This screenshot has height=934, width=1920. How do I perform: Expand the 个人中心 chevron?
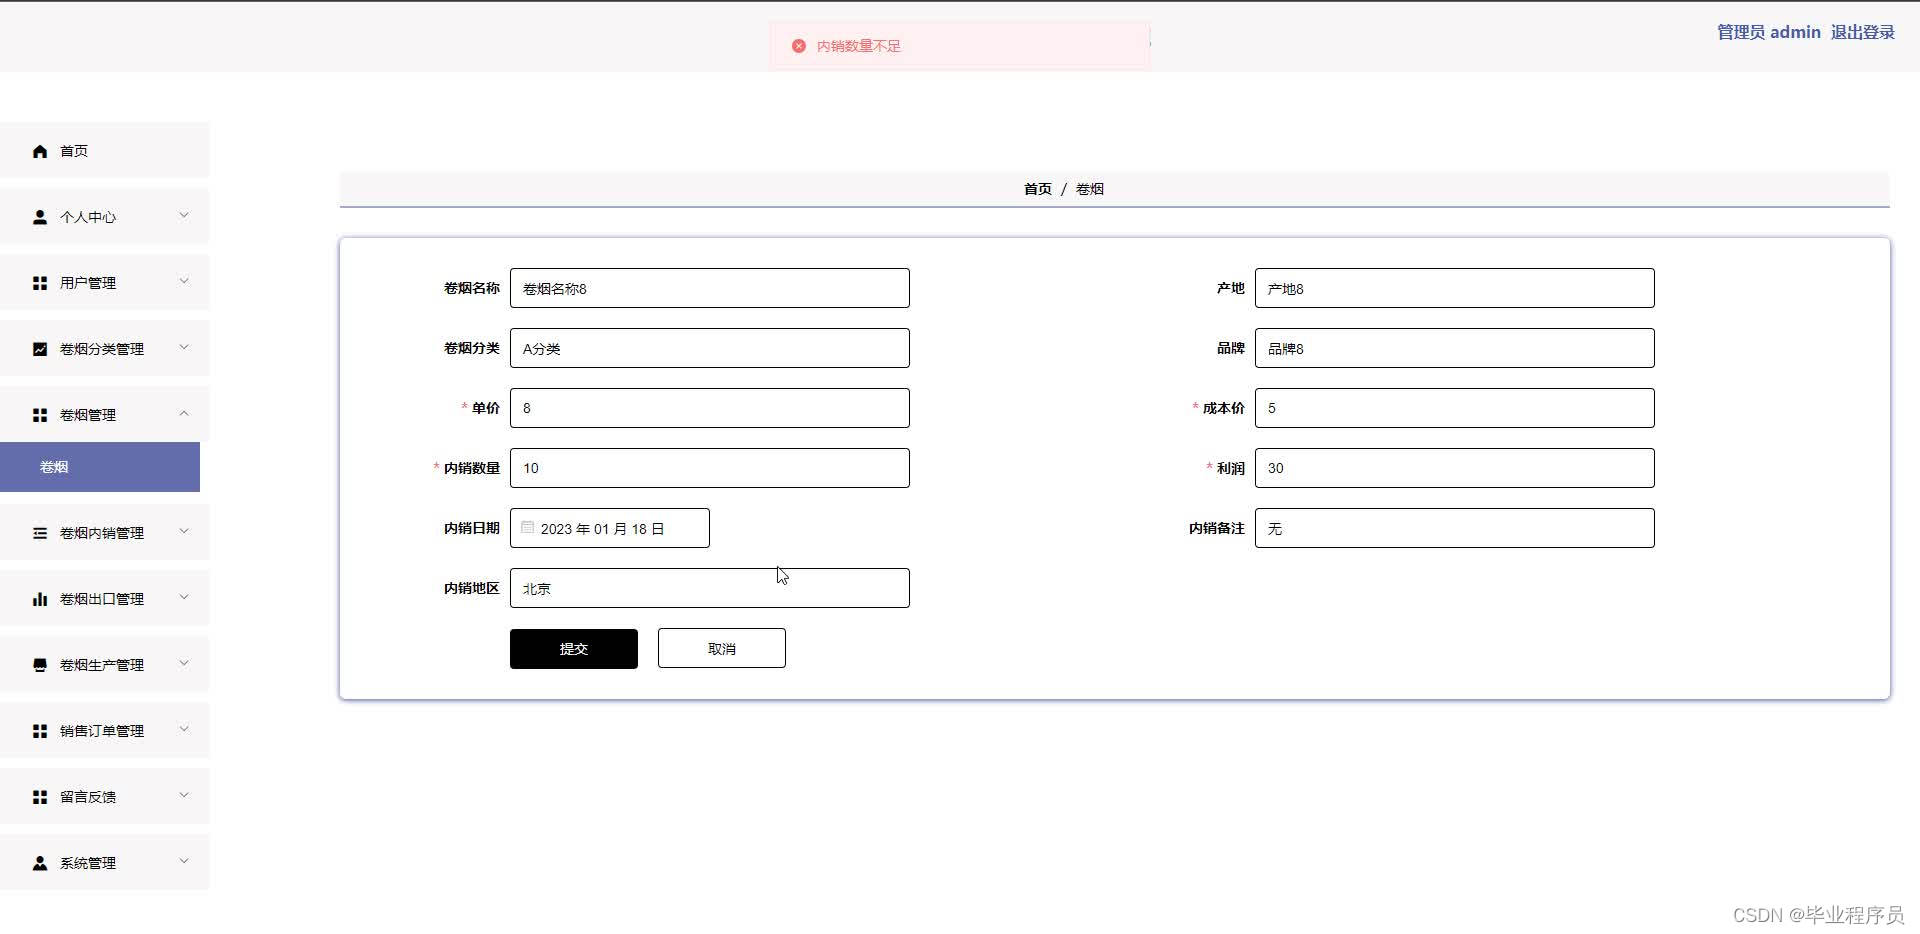[x=184, y=215]
